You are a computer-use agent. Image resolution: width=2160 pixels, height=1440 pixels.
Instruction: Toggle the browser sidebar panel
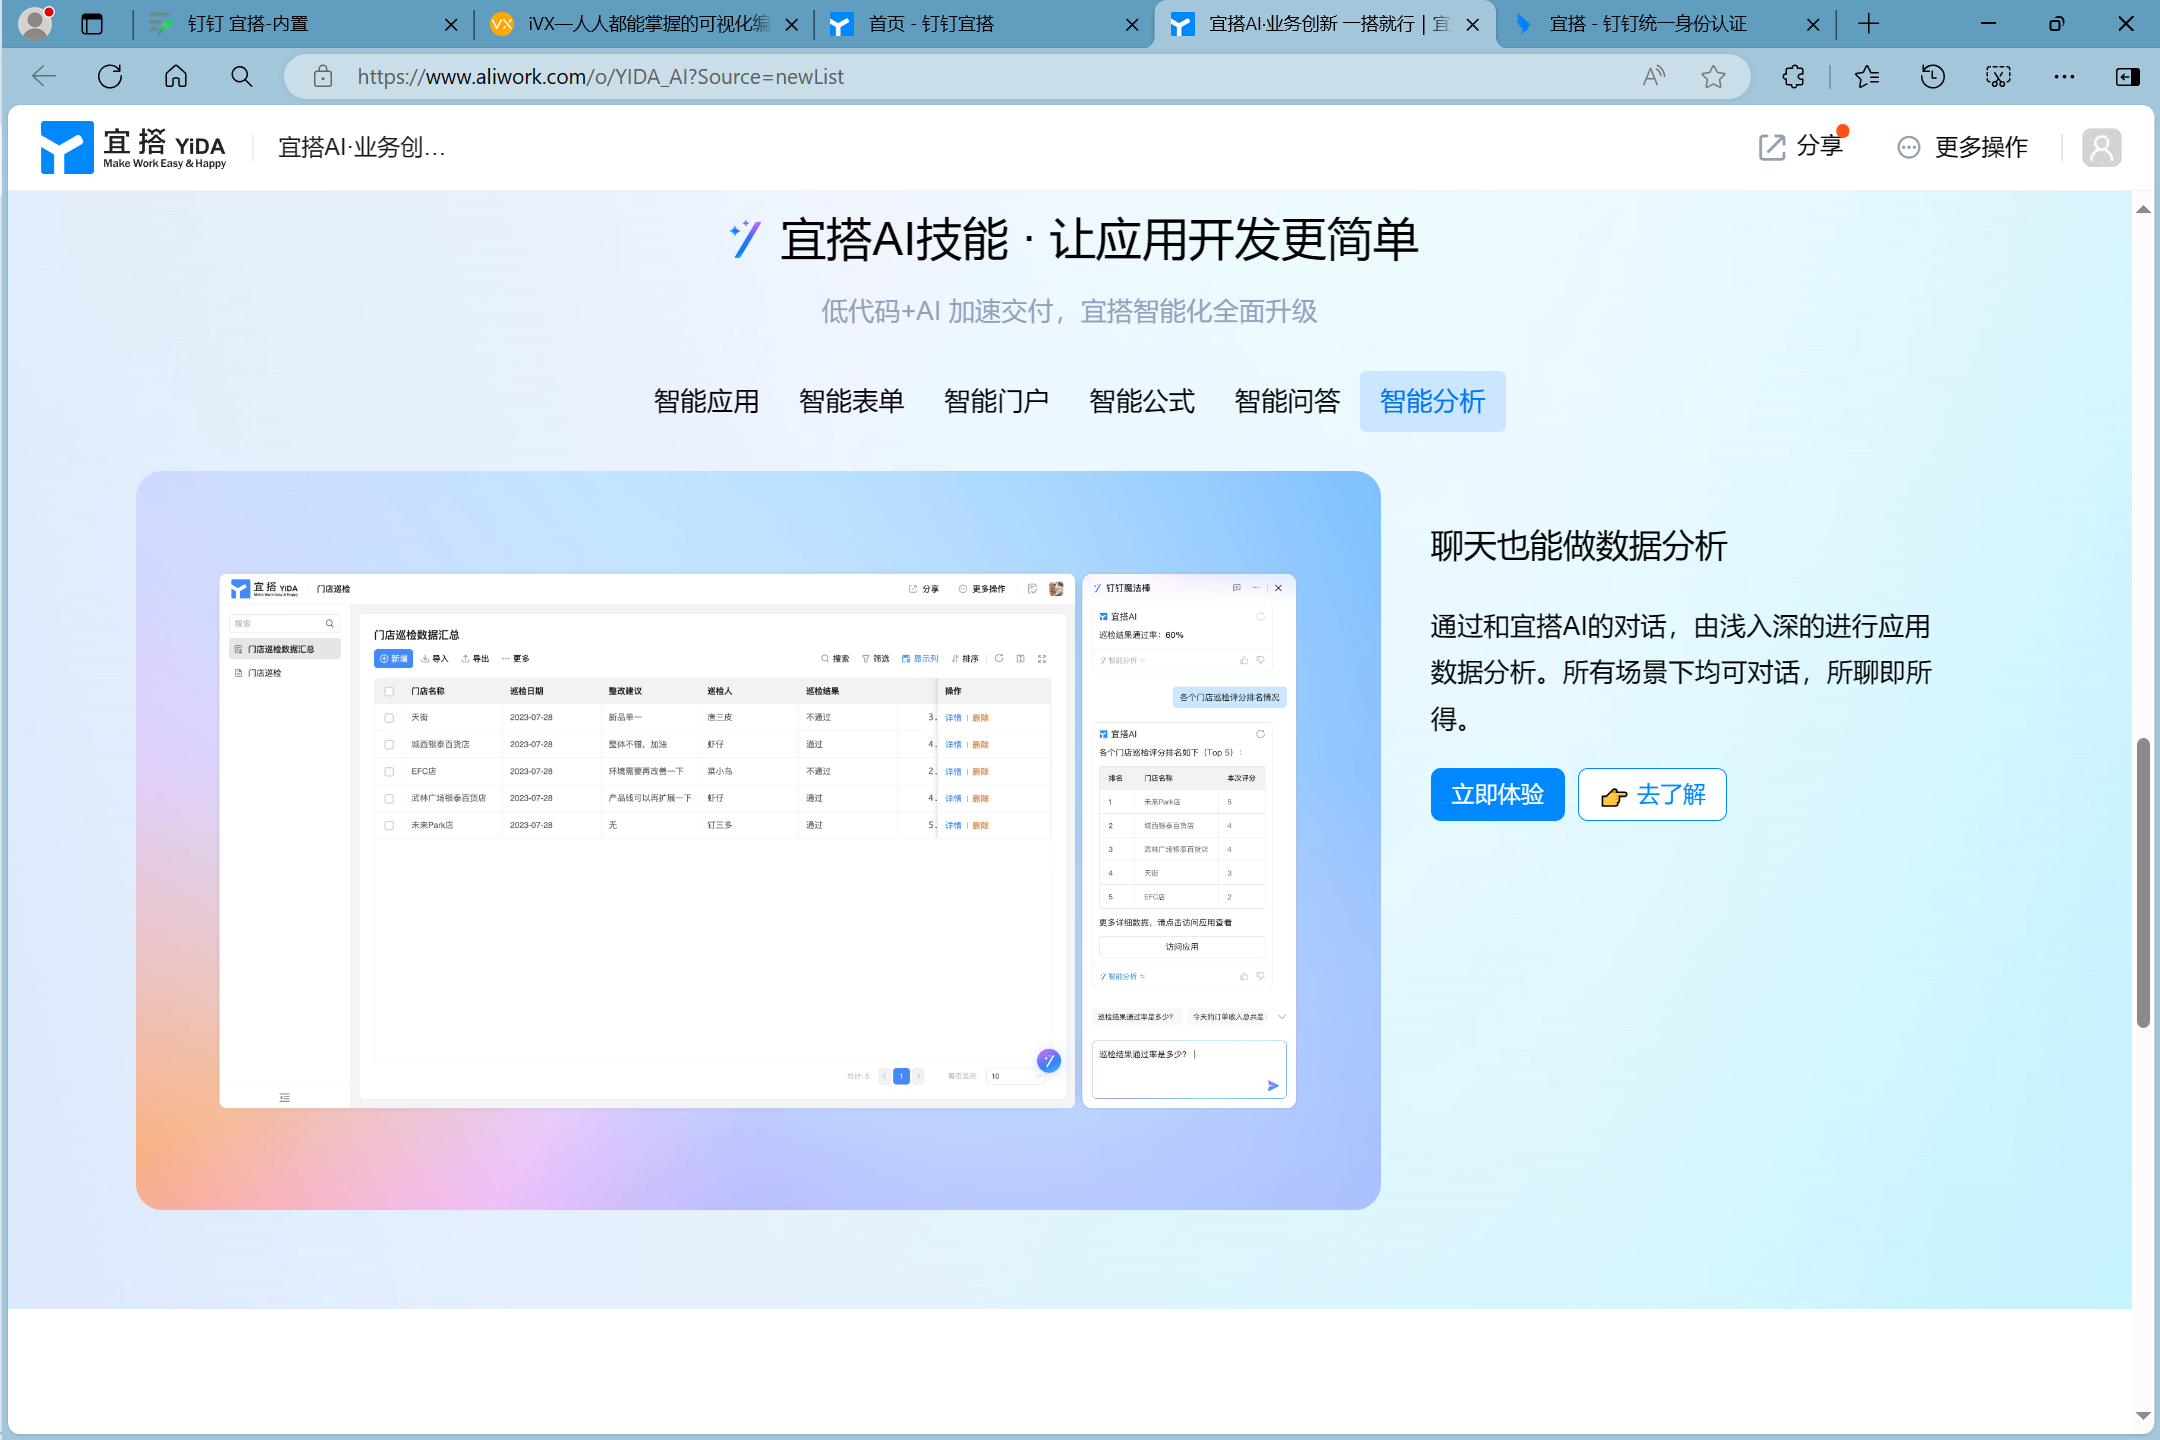[2128, 76]
